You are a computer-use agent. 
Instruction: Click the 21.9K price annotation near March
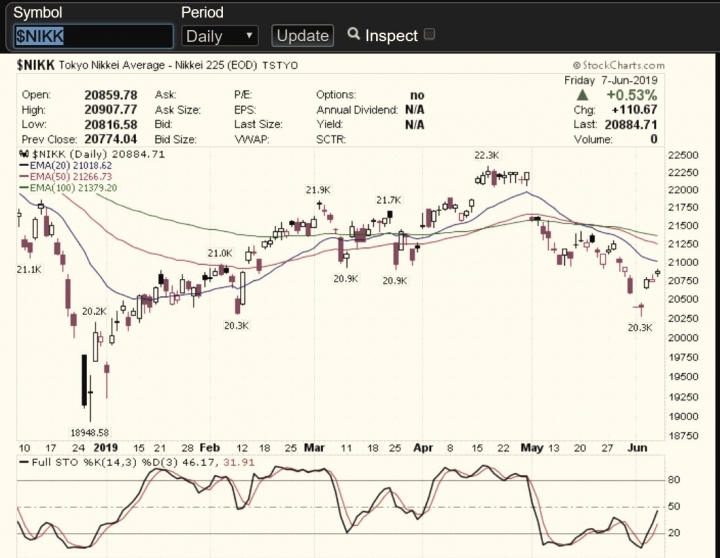pos(319,190)
